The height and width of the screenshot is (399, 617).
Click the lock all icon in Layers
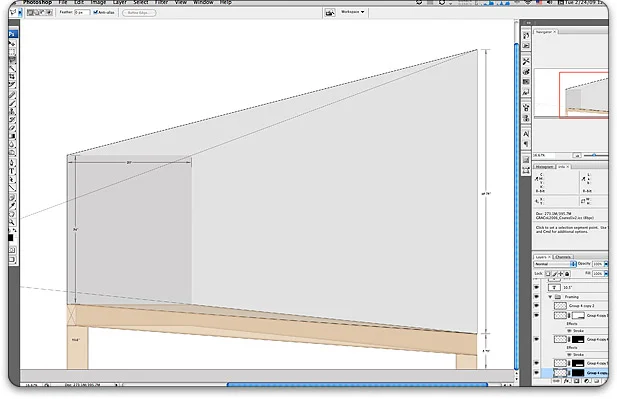pyautogui.click(x=567, y=273)
